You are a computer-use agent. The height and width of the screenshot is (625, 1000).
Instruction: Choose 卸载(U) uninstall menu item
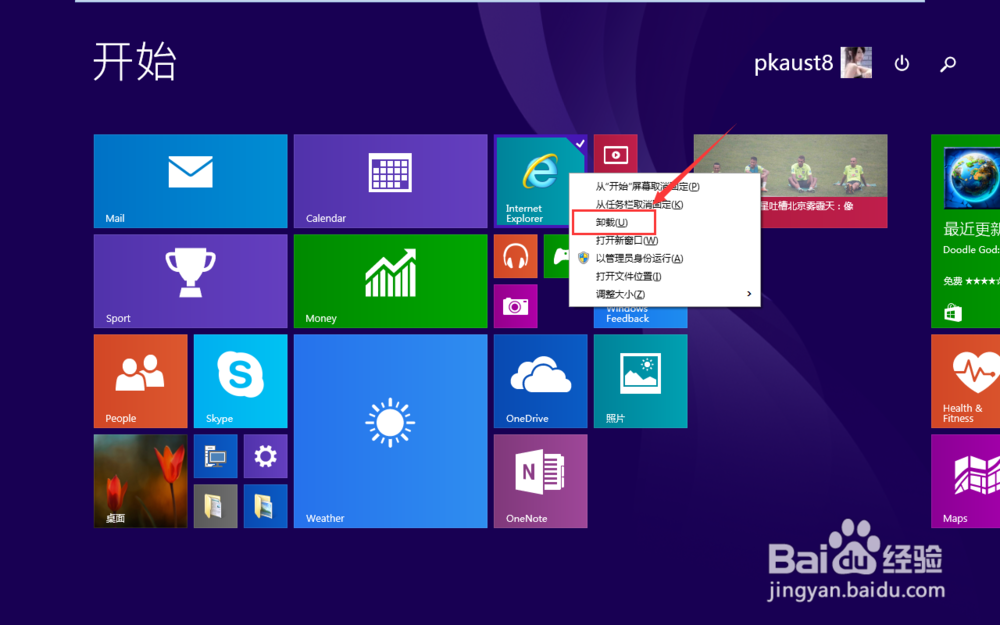[x=665, y=223]
